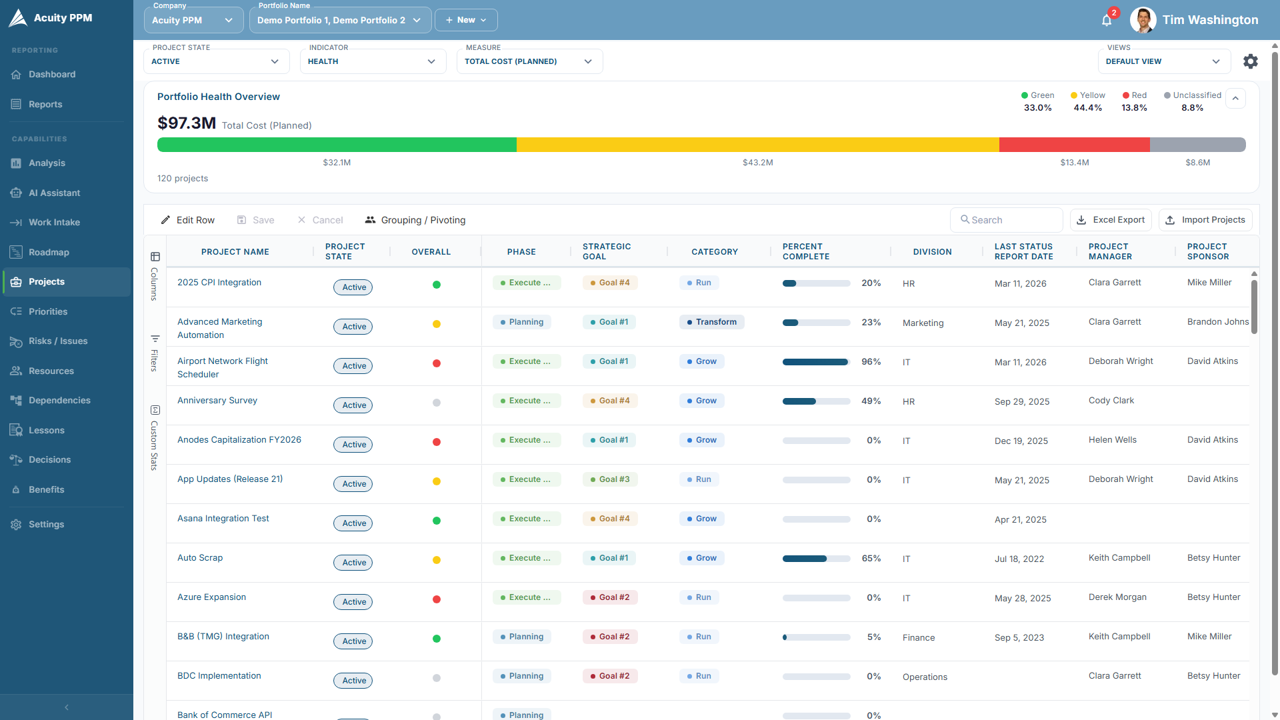Click the Excel Export button
Viewport: 1280px width, 720px height.
(x=1110, y=220)
